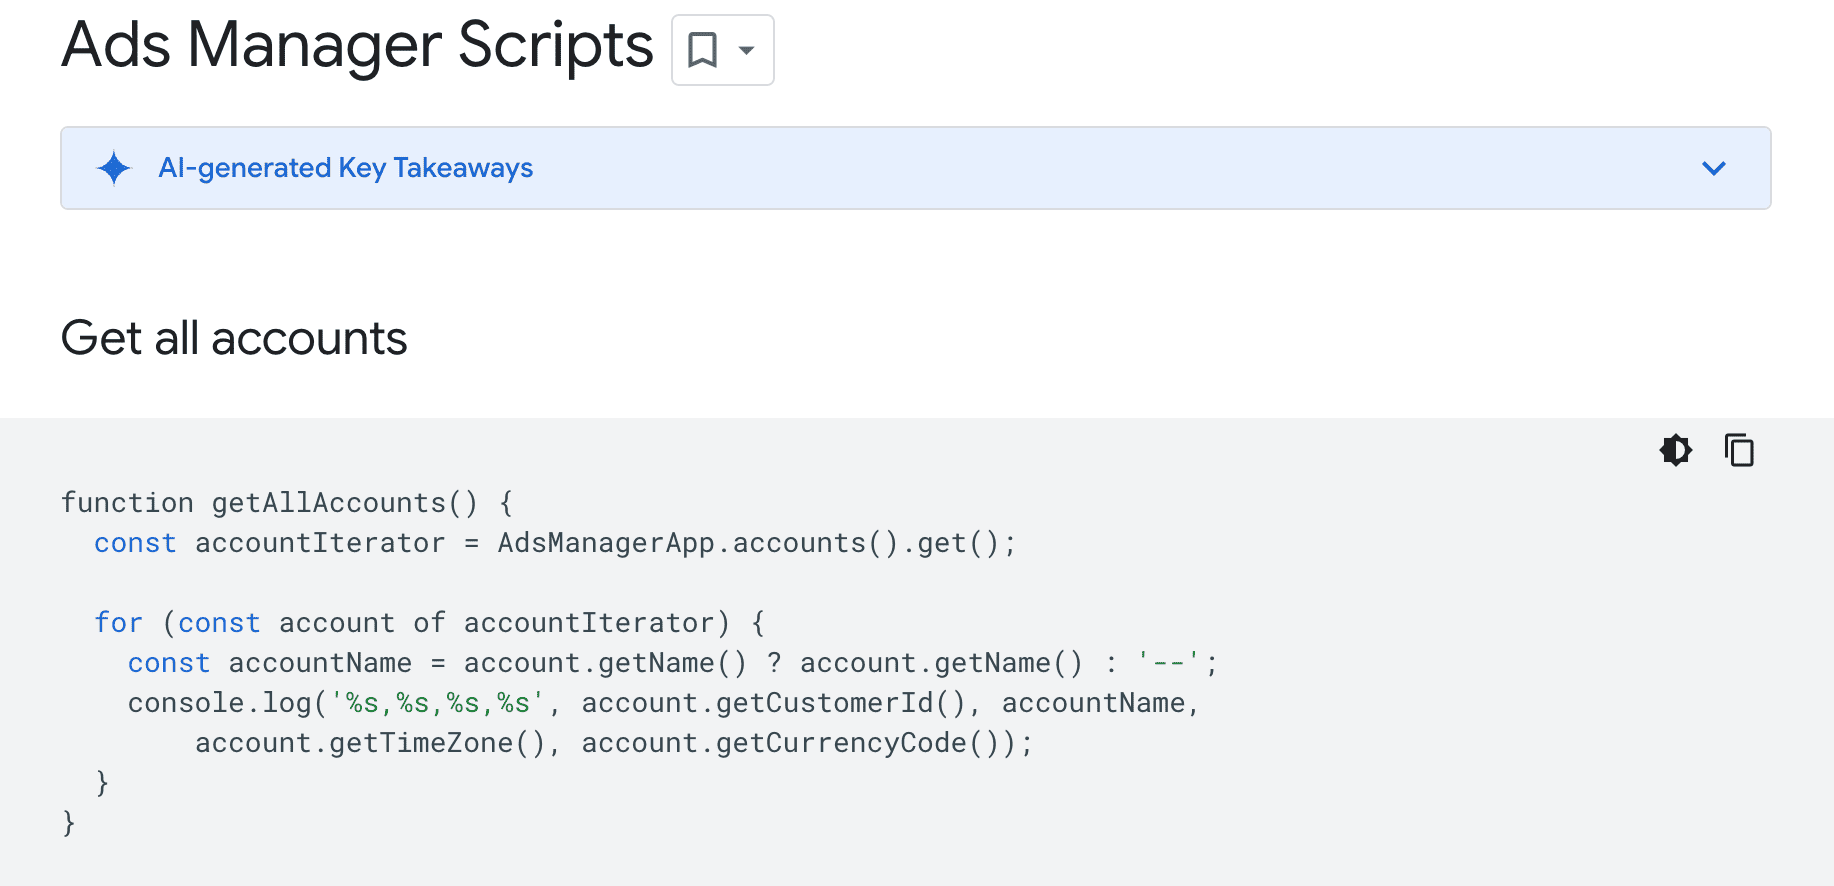
Task: Click 'const accountName =' in the code
Action: 287,663
